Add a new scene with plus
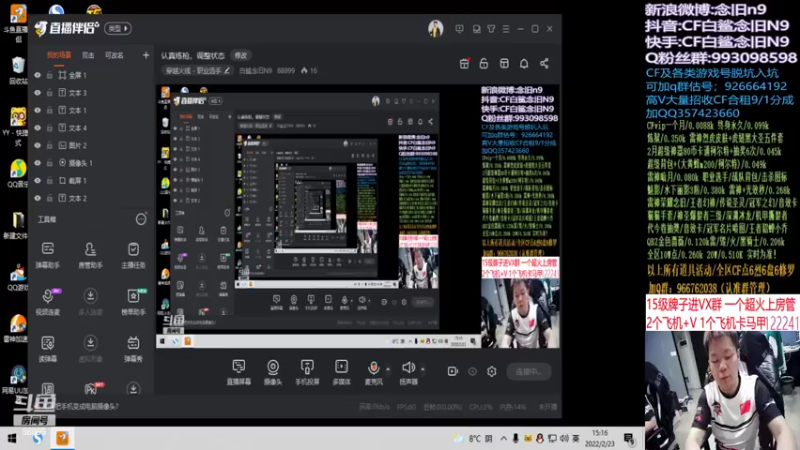Image resolution: width=800 pixels, height=450 pixels. coord(145,55)
